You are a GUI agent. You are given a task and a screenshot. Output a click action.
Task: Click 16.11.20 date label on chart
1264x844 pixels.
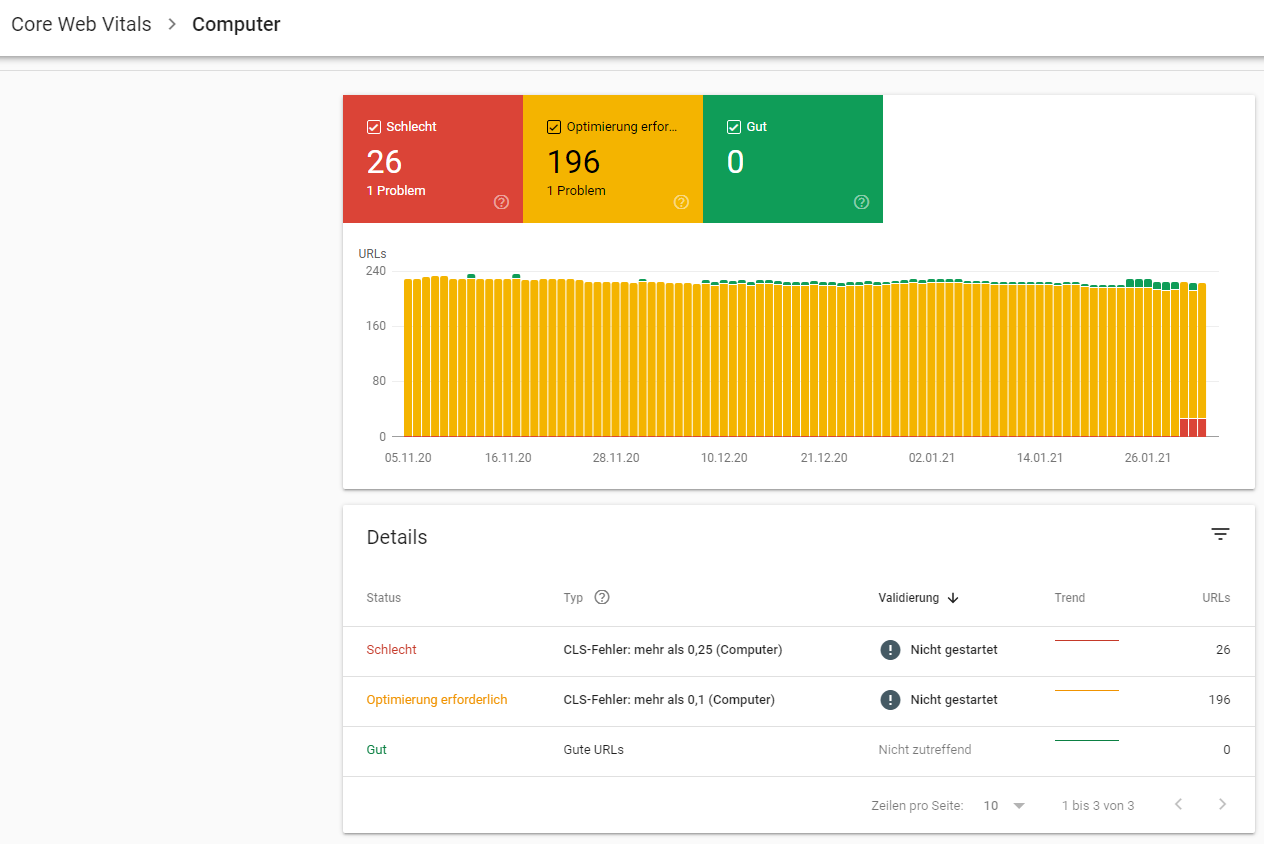click(508, 458)
